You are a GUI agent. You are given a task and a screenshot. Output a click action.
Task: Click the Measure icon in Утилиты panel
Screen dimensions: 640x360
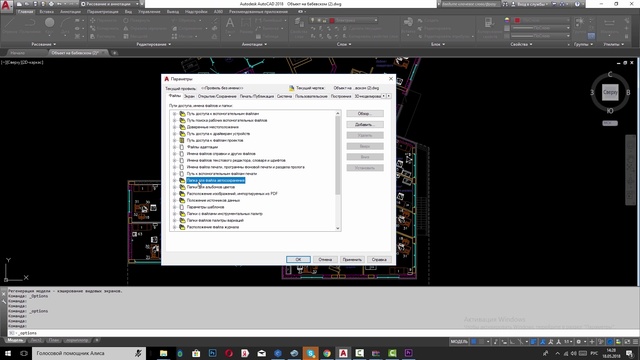[609, 24]
